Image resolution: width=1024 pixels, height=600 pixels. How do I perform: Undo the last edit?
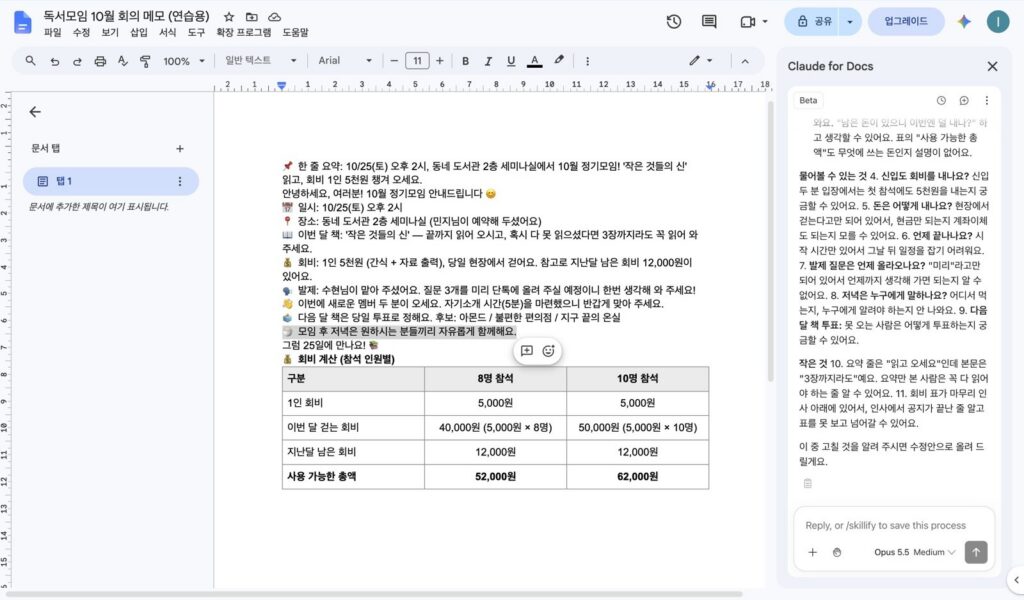tap(55, 61)
